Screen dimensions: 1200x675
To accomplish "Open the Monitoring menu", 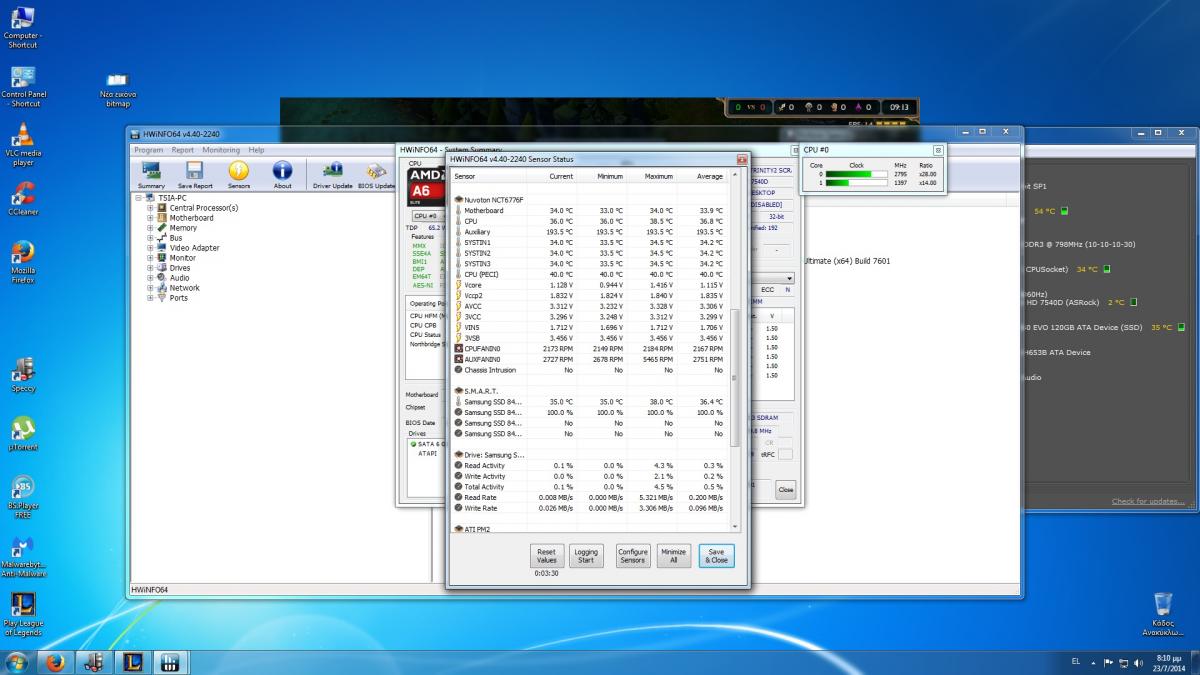I will pos(221,150).
